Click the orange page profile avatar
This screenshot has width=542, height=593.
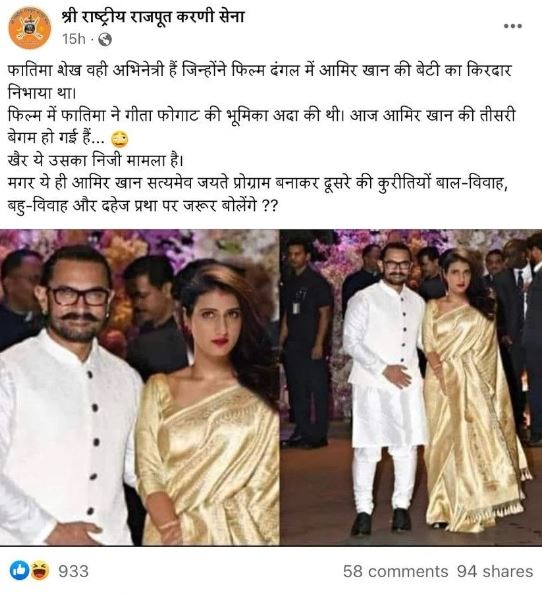(x=30, y=28)
